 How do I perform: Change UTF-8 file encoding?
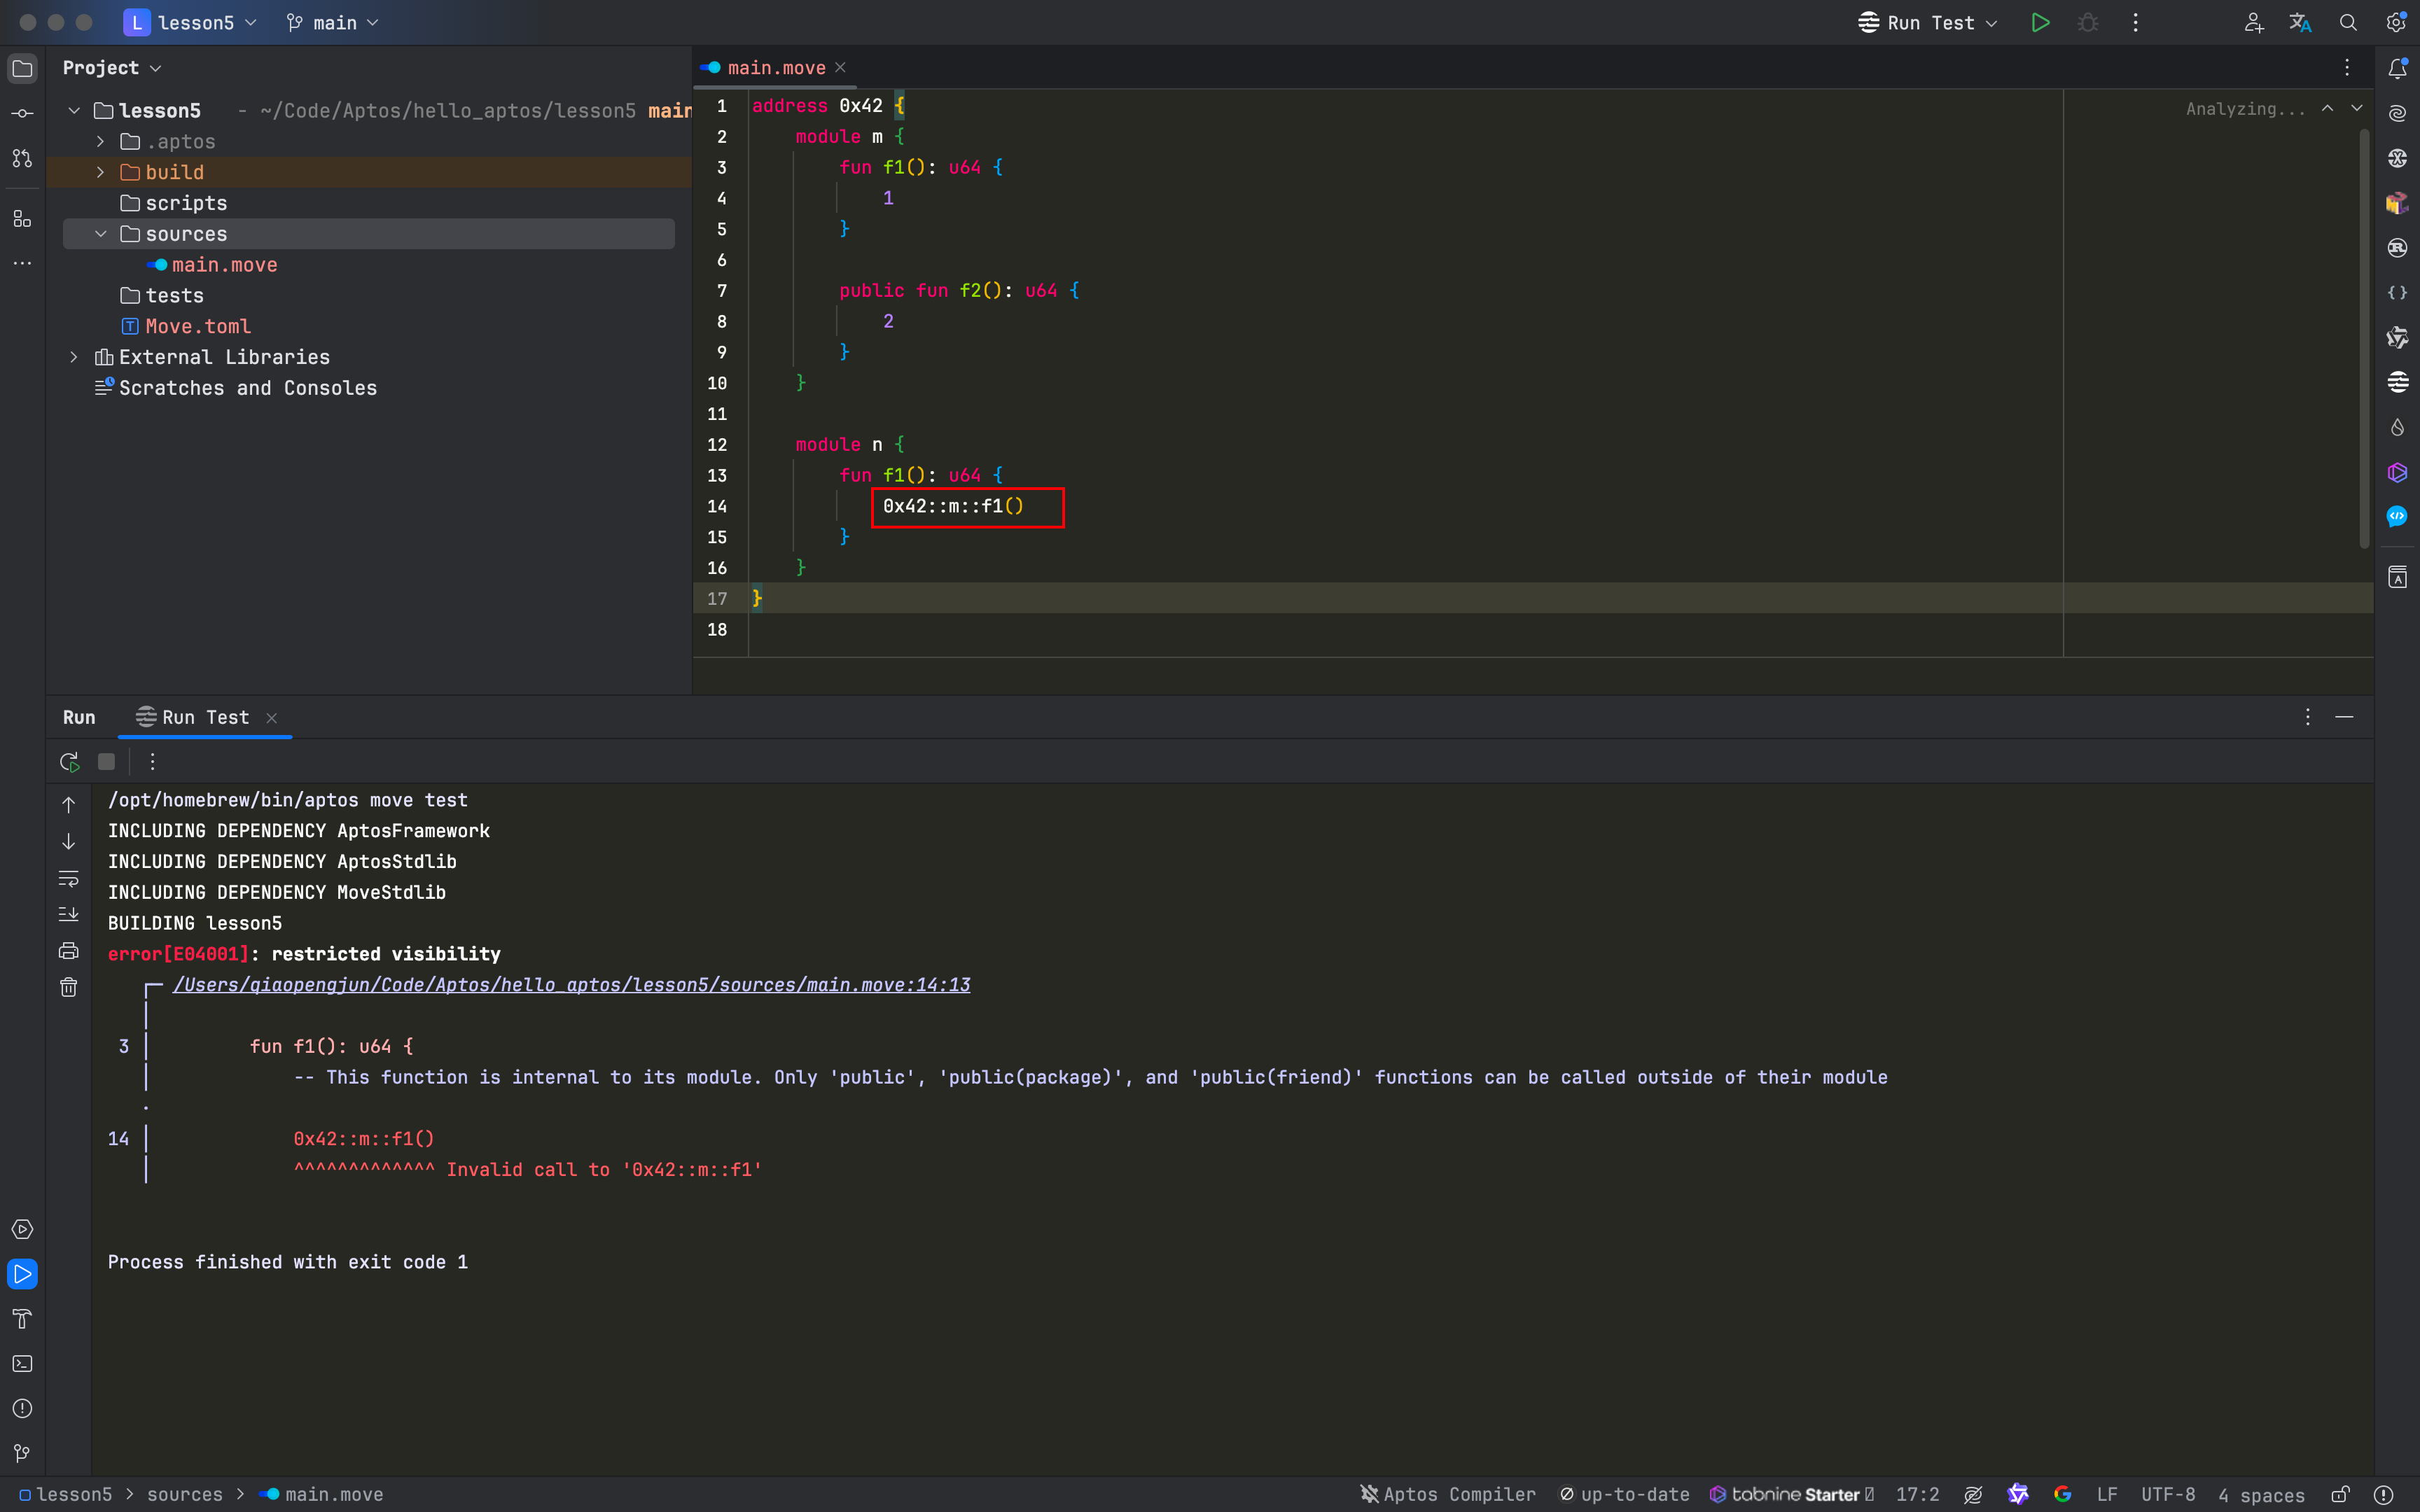[x=2167, y=1494]
